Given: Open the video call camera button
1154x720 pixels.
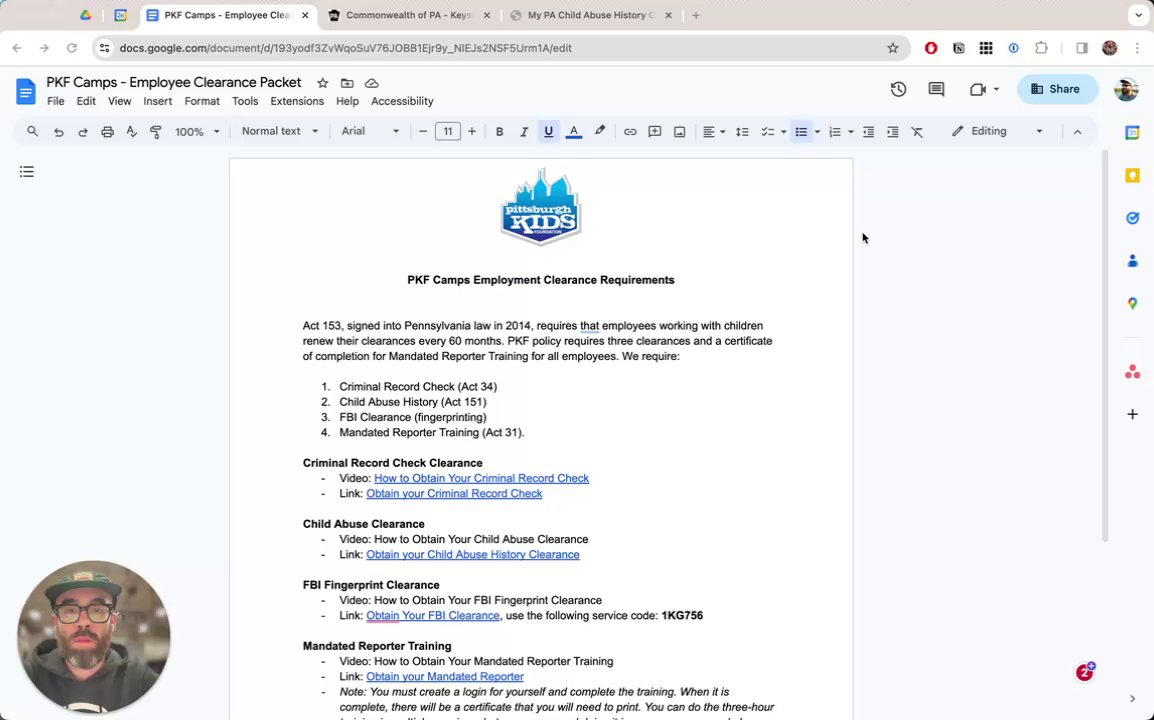Looking at the screenshot, I should click(984, 89).
